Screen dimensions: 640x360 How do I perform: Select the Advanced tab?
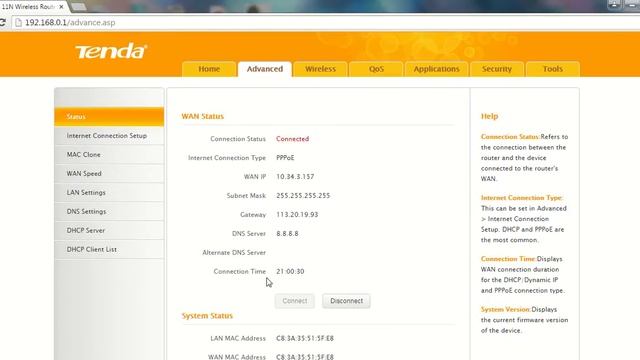point(264,69)
